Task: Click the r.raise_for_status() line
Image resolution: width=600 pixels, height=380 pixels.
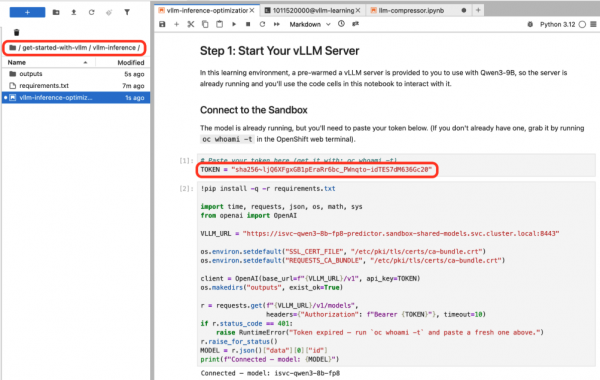Action: 239,341
